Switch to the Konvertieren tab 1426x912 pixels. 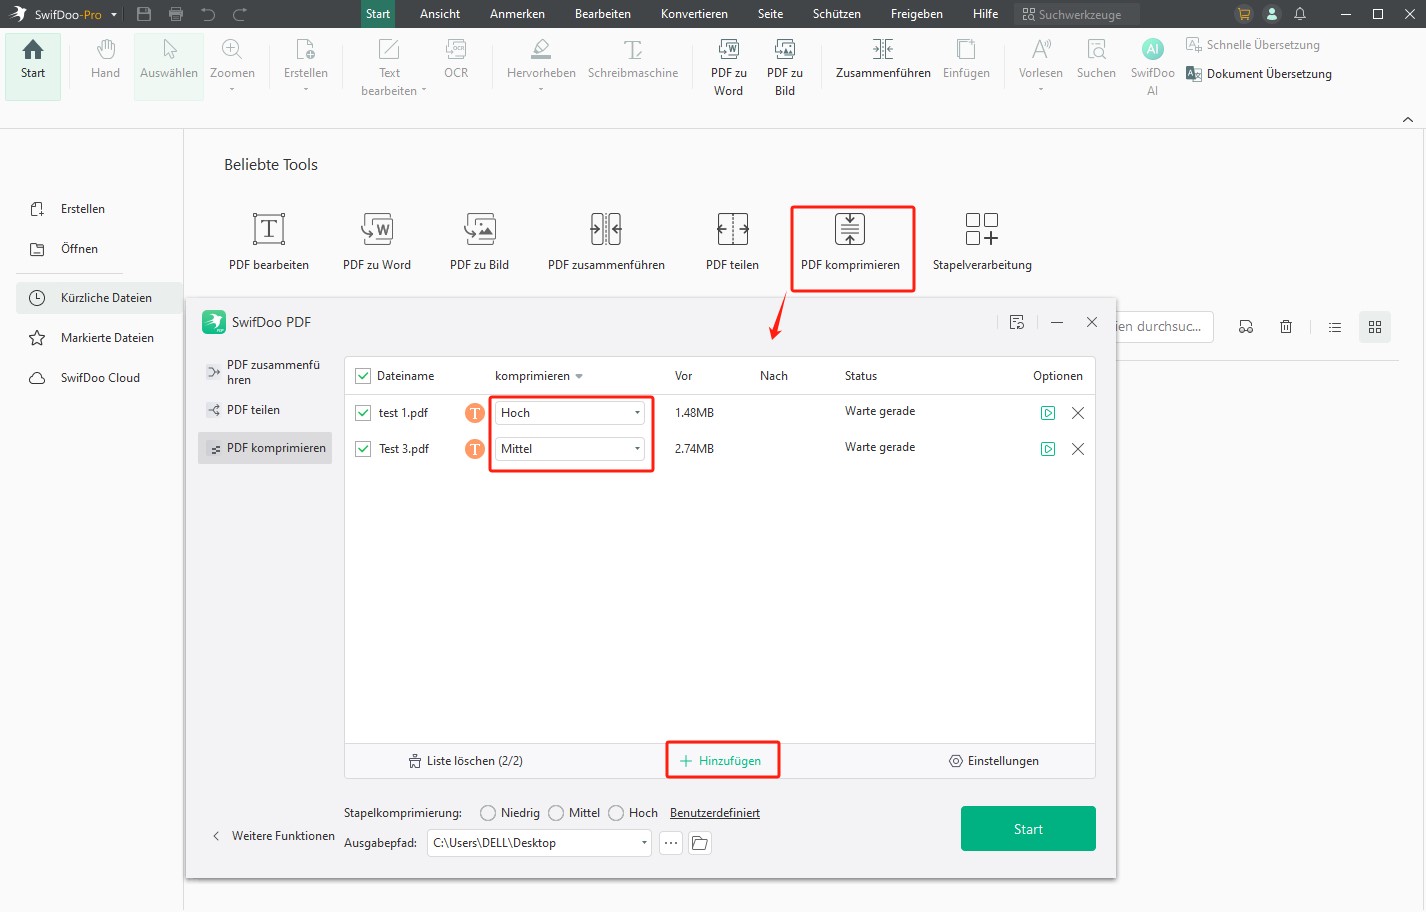point(694,14)
